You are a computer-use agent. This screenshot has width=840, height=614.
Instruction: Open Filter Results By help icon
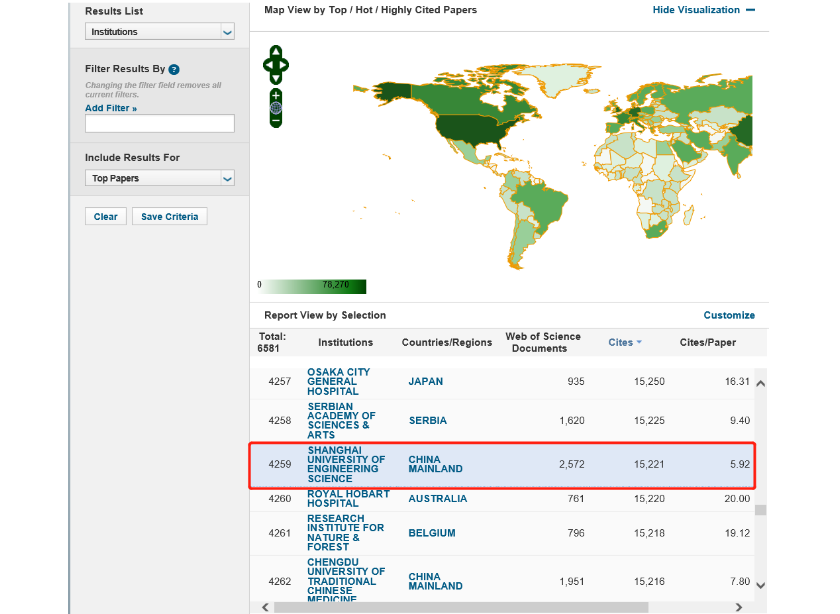click(x=174, y=70)
